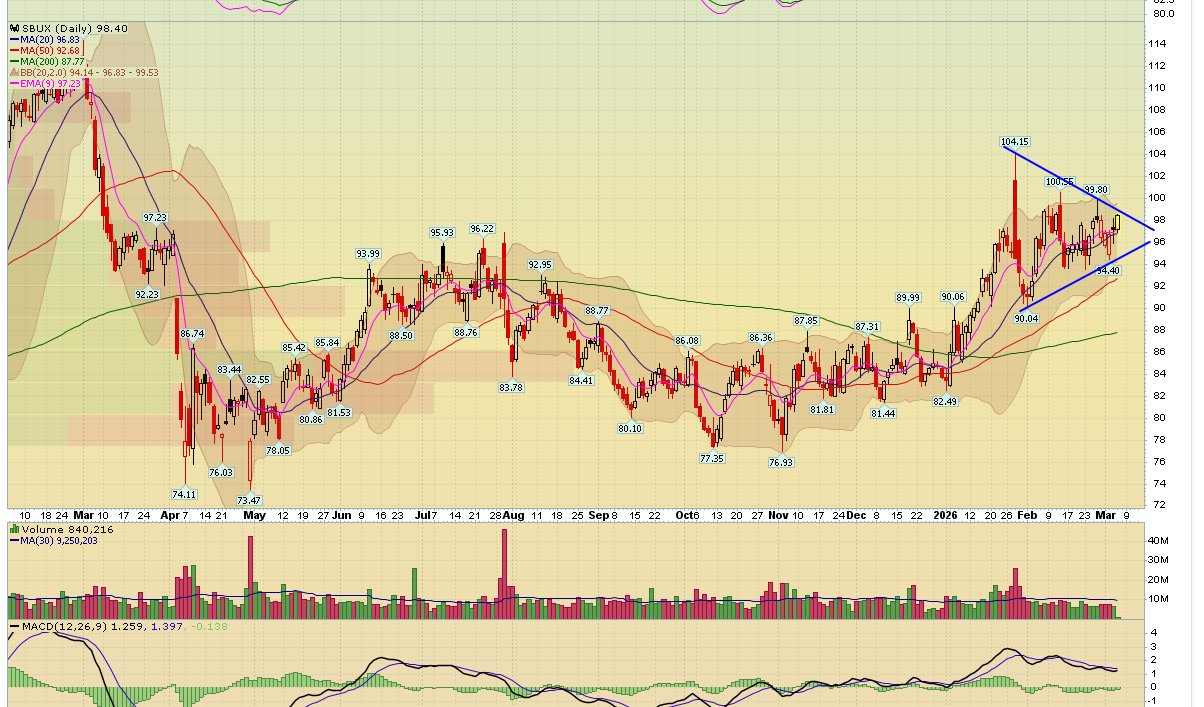1204x707 pixels.
Task: Click the Aug month marker on date axis
Action: click(513, 515)
